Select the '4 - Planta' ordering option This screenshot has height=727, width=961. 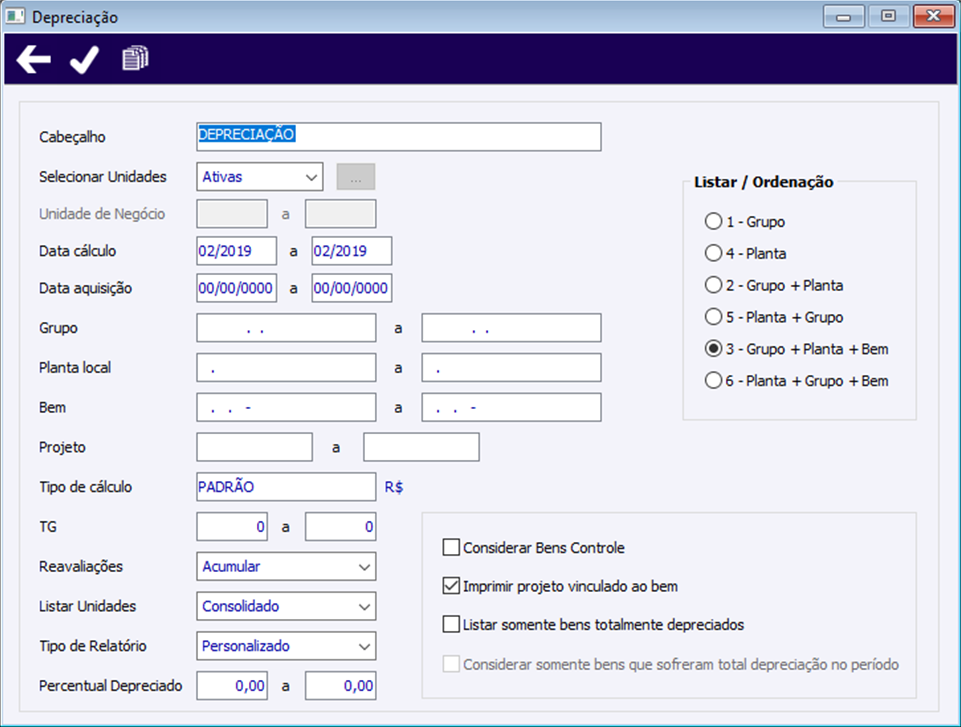coord(713,253)
